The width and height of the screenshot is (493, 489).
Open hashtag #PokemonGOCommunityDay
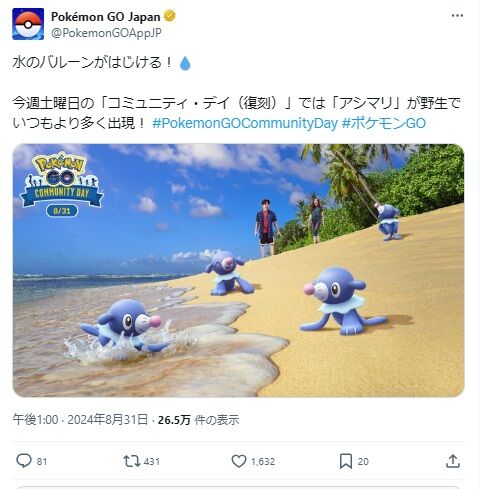[x=245, y=123]
